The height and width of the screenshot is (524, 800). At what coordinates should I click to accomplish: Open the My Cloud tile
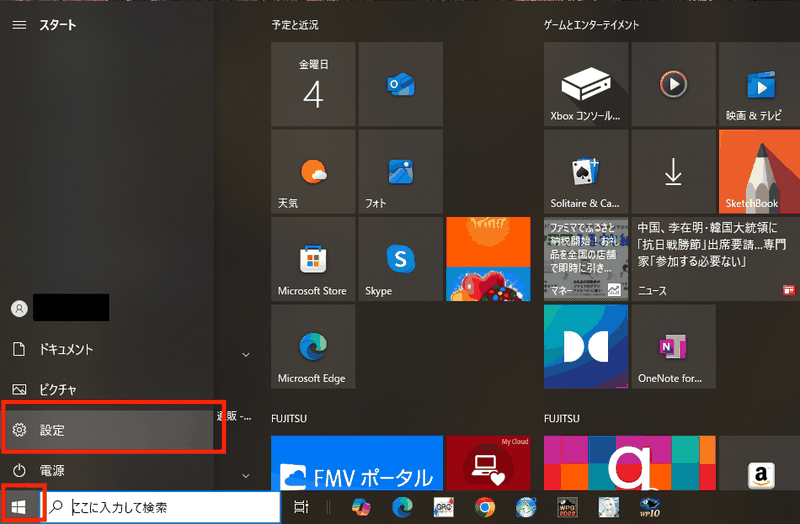tap(488, 463)
